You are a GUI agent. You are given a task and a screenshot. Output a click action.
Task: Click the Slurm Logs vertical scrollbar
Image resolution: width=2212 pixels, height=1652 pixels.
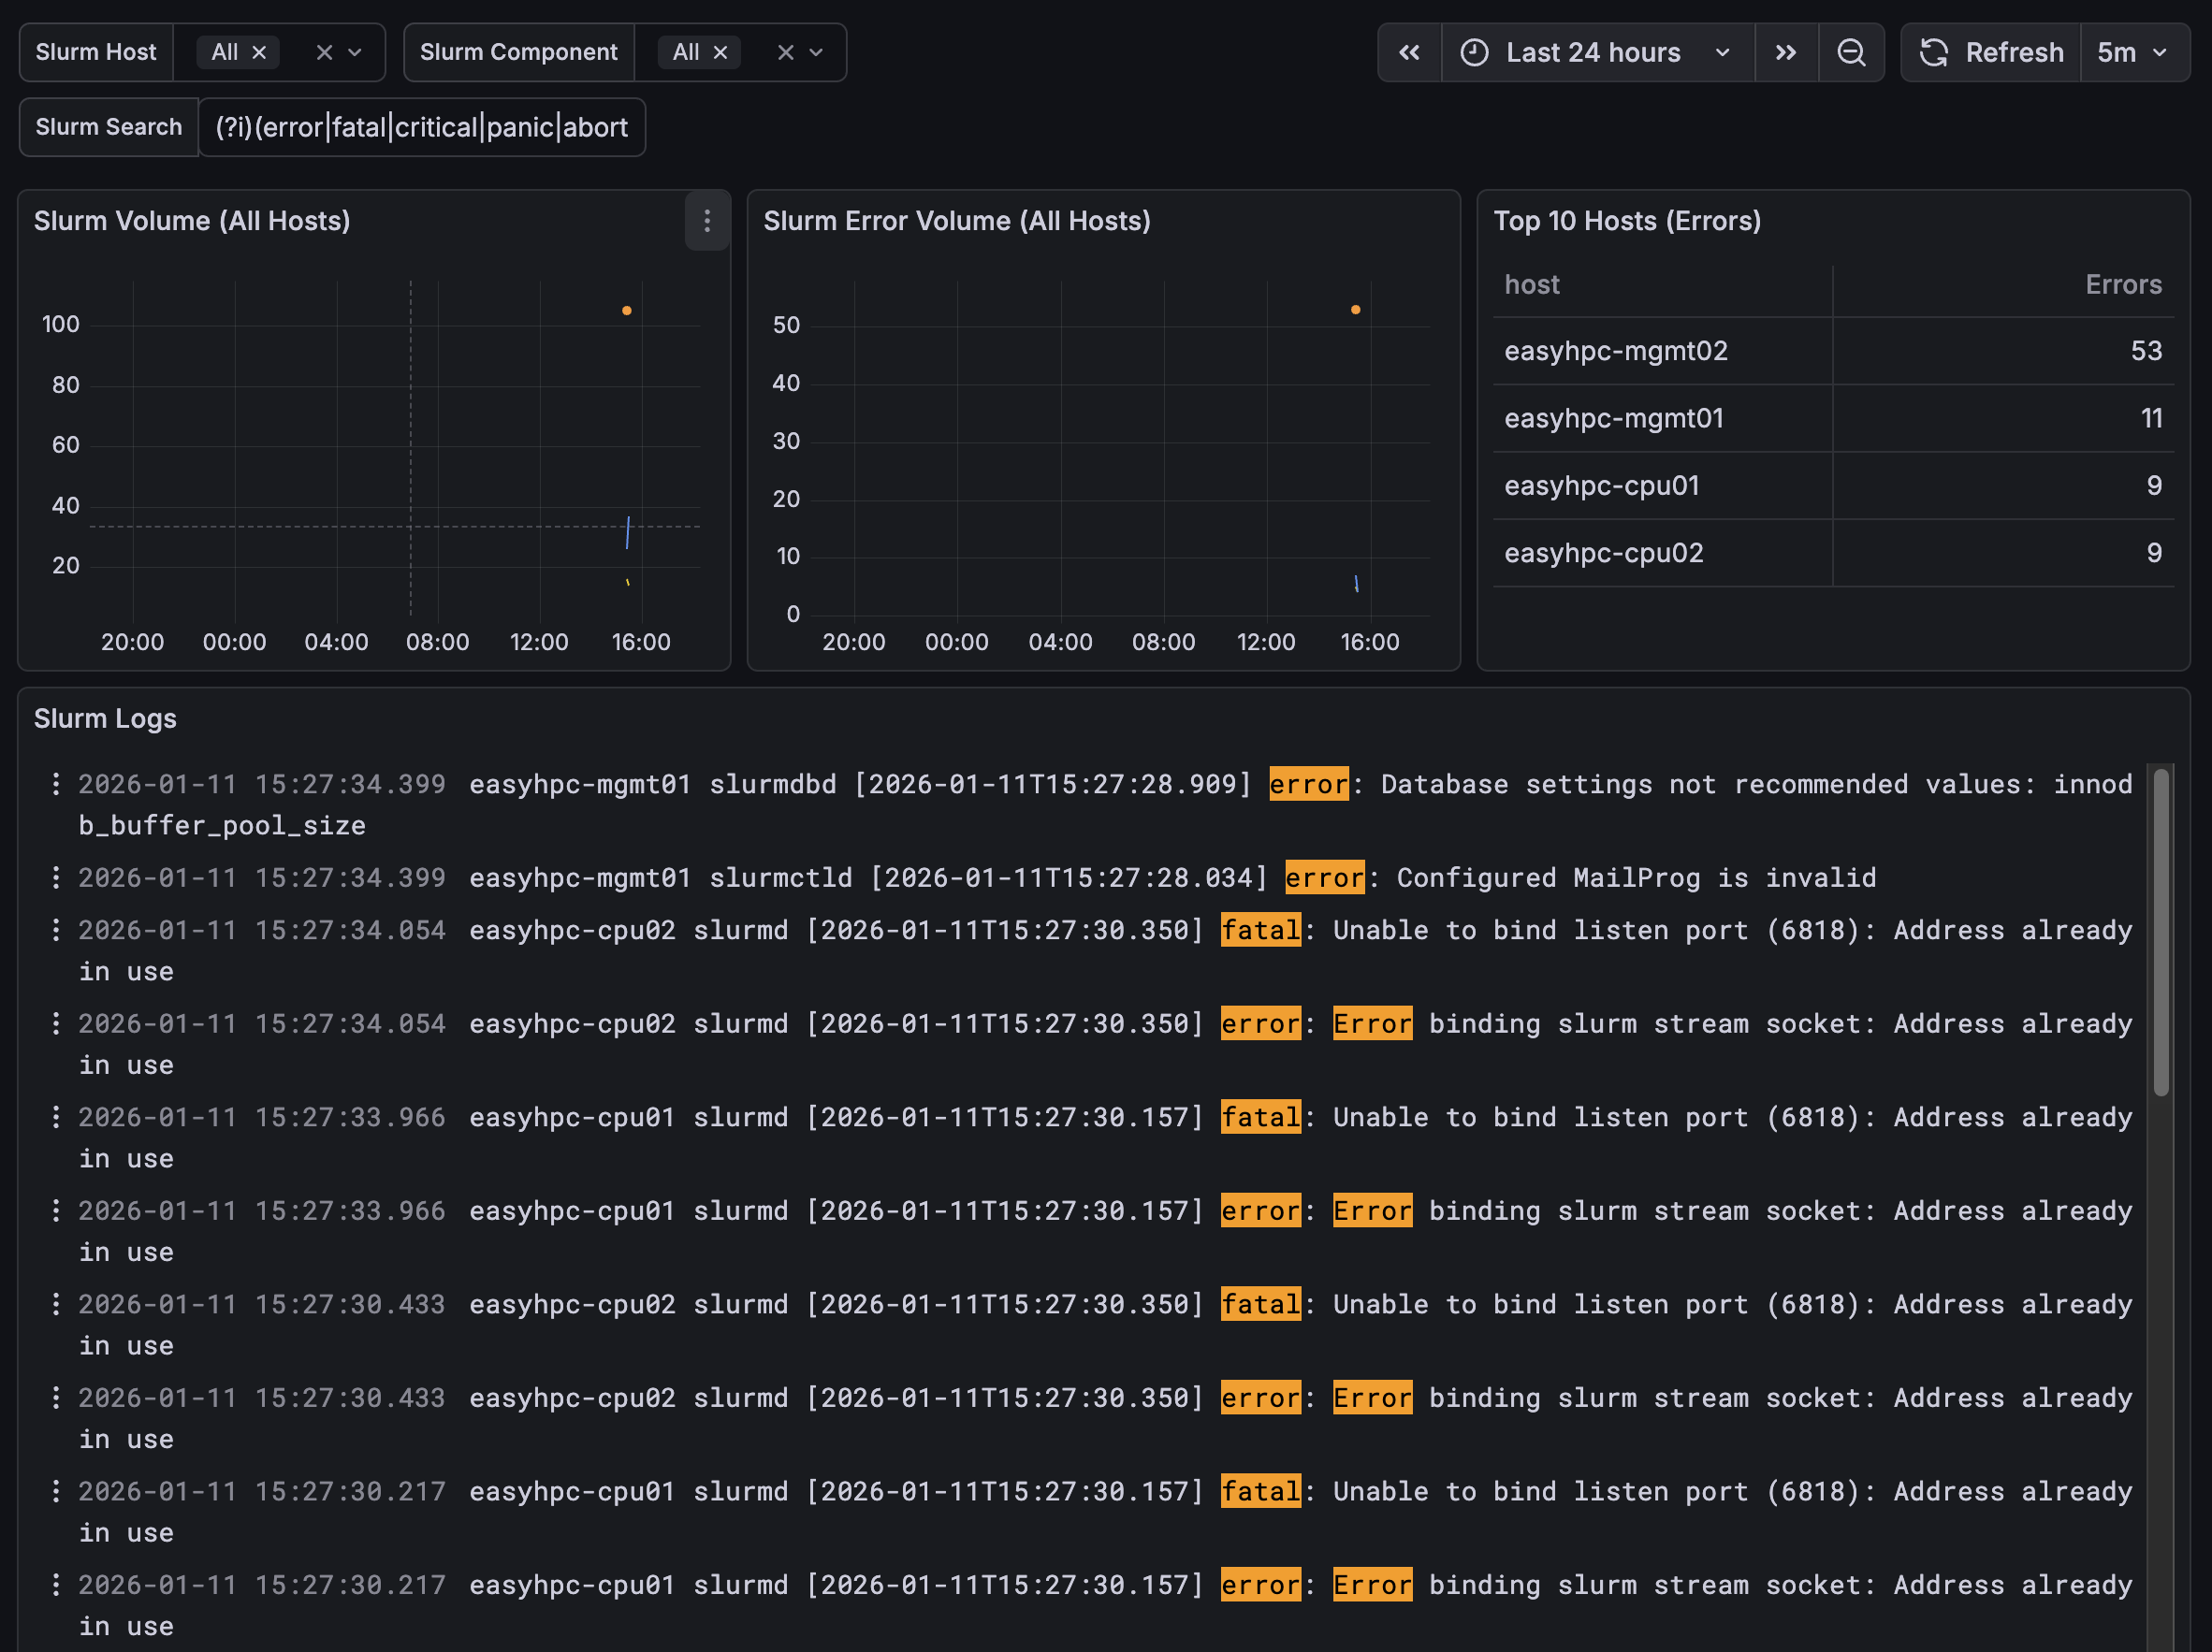coord(2161,932)
